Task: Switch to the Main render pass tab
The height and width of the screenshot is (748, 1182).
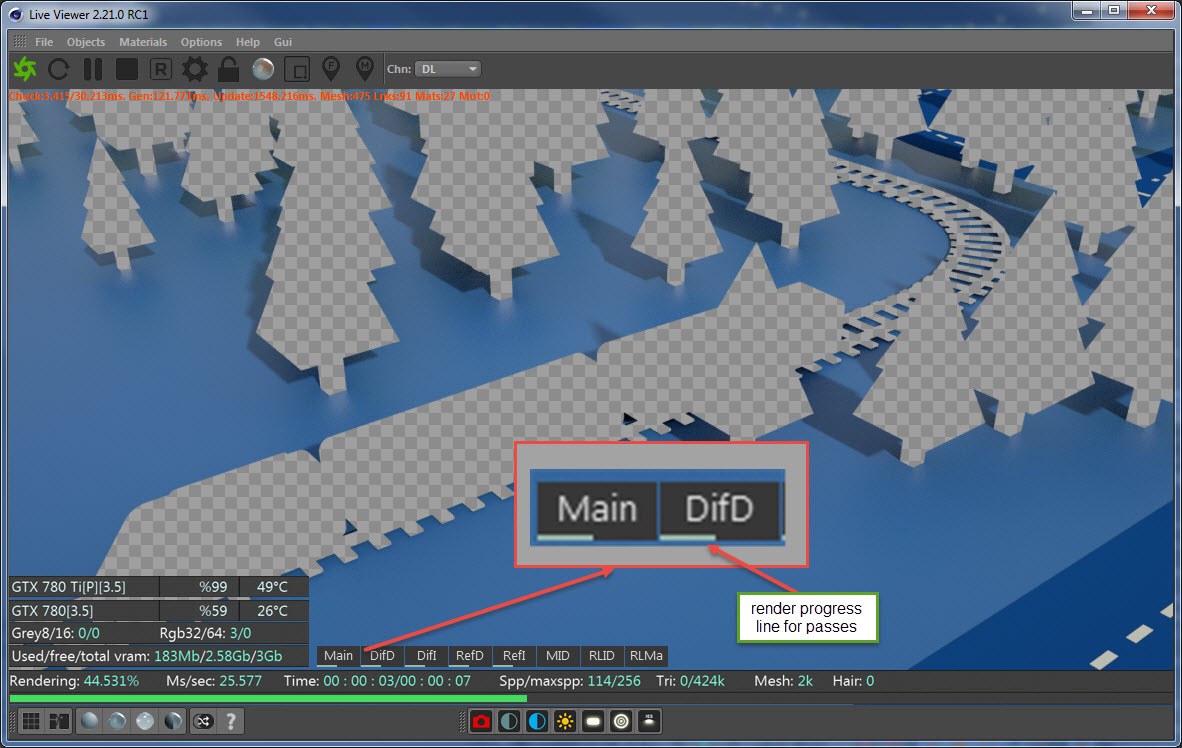Action: pos(338,656)
